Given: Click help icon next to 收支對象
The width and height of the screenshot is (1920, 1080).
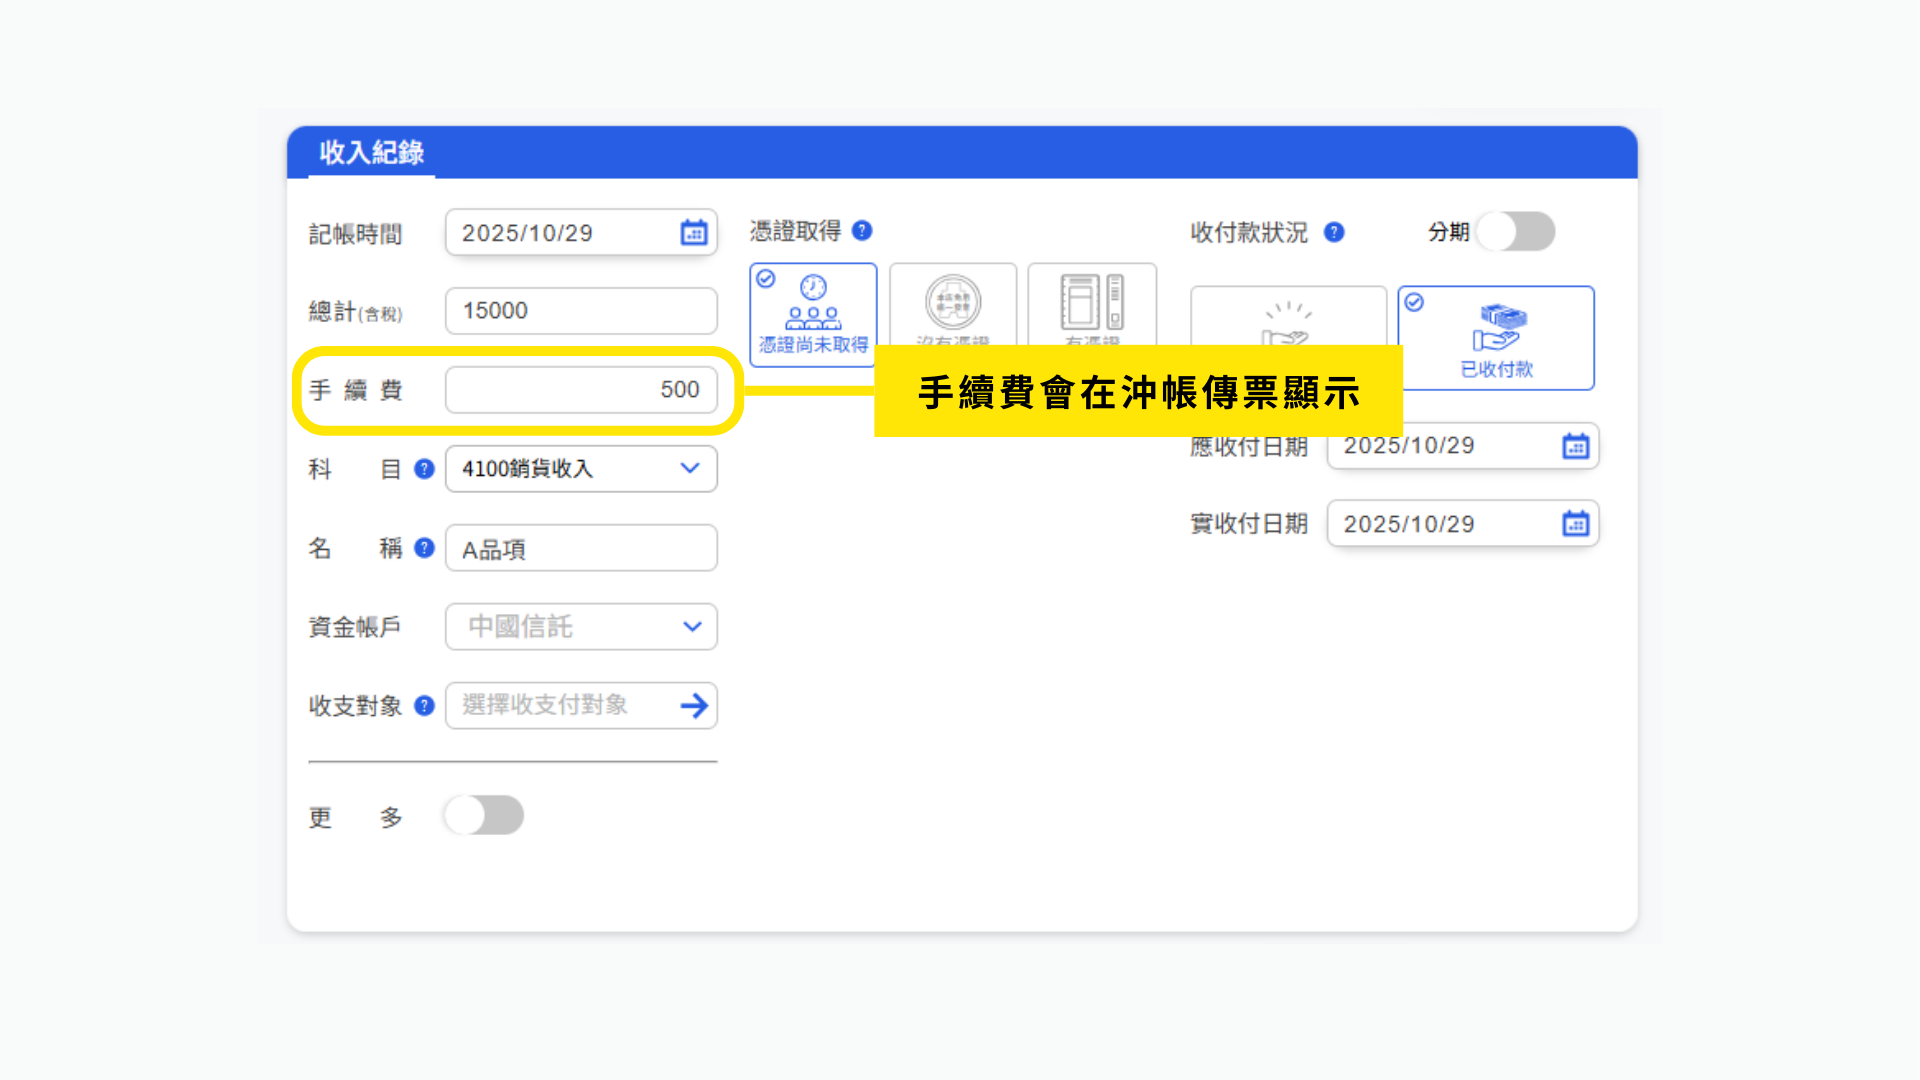Looking at the screenshot, I should (424, 706).
